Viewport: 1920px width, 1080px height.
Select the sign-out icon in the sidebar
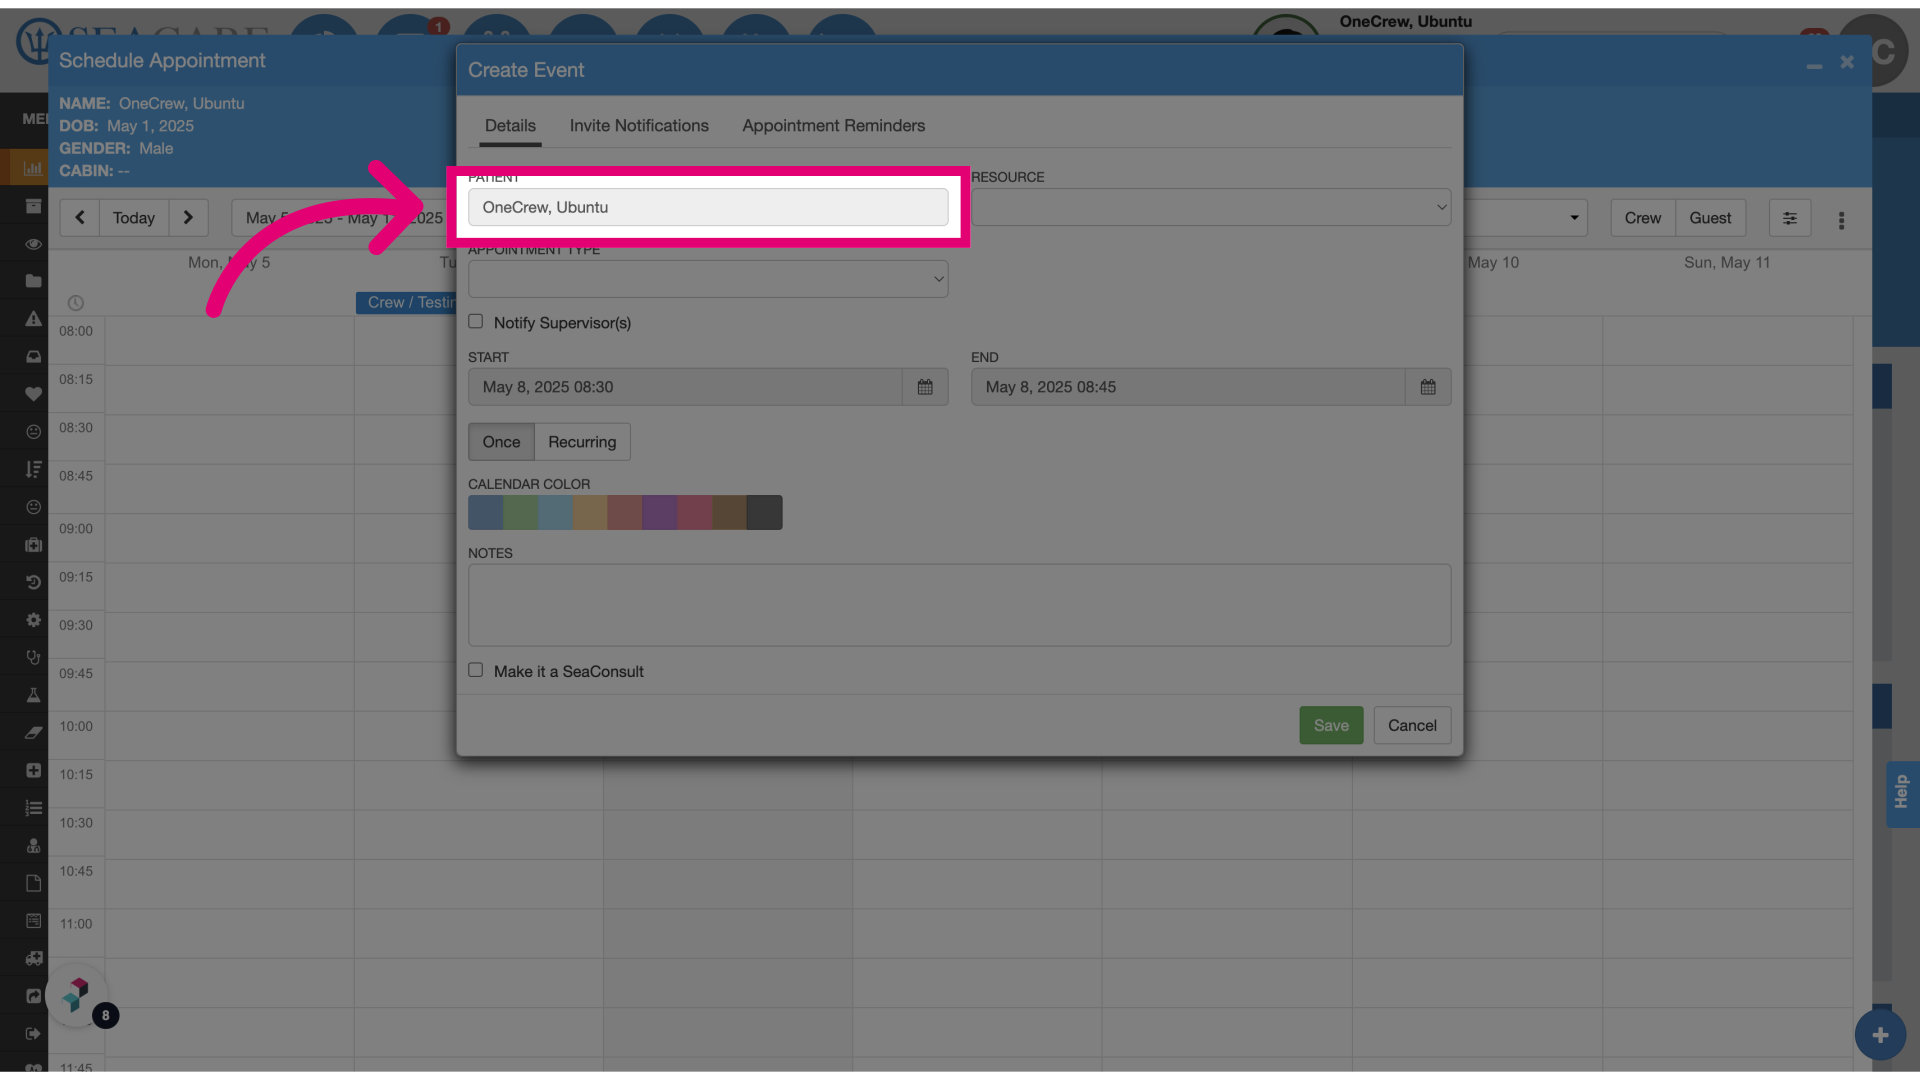click(x=33, y=1033)
